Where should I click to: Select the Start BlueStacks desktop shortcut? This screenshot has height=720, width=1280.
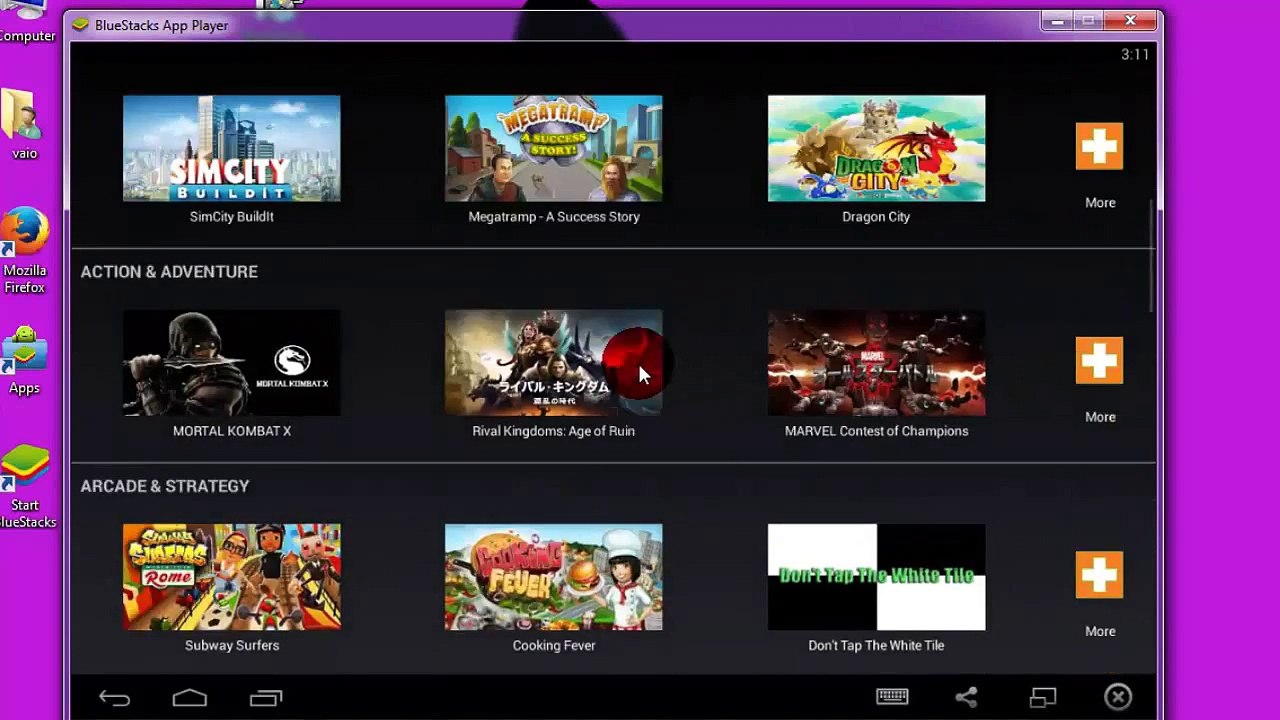click(26, 487)
